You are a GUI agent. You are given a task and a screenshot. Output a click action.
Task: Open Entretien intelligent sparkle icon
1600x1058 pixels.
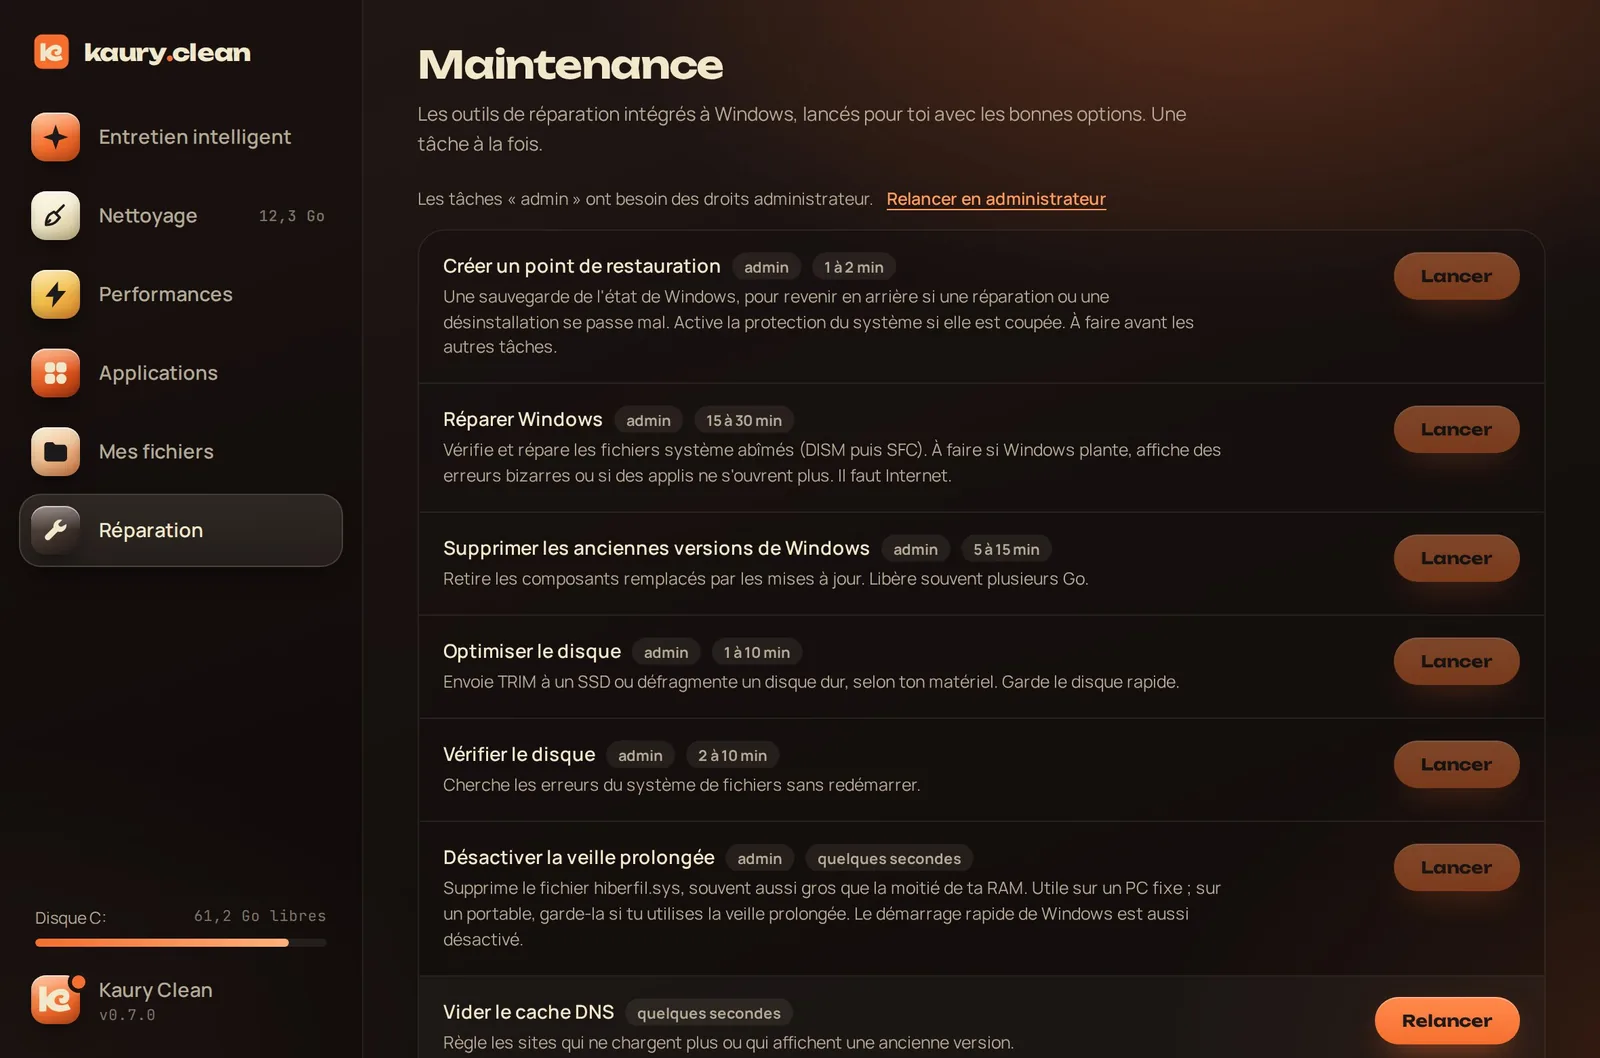pos(56,137)
